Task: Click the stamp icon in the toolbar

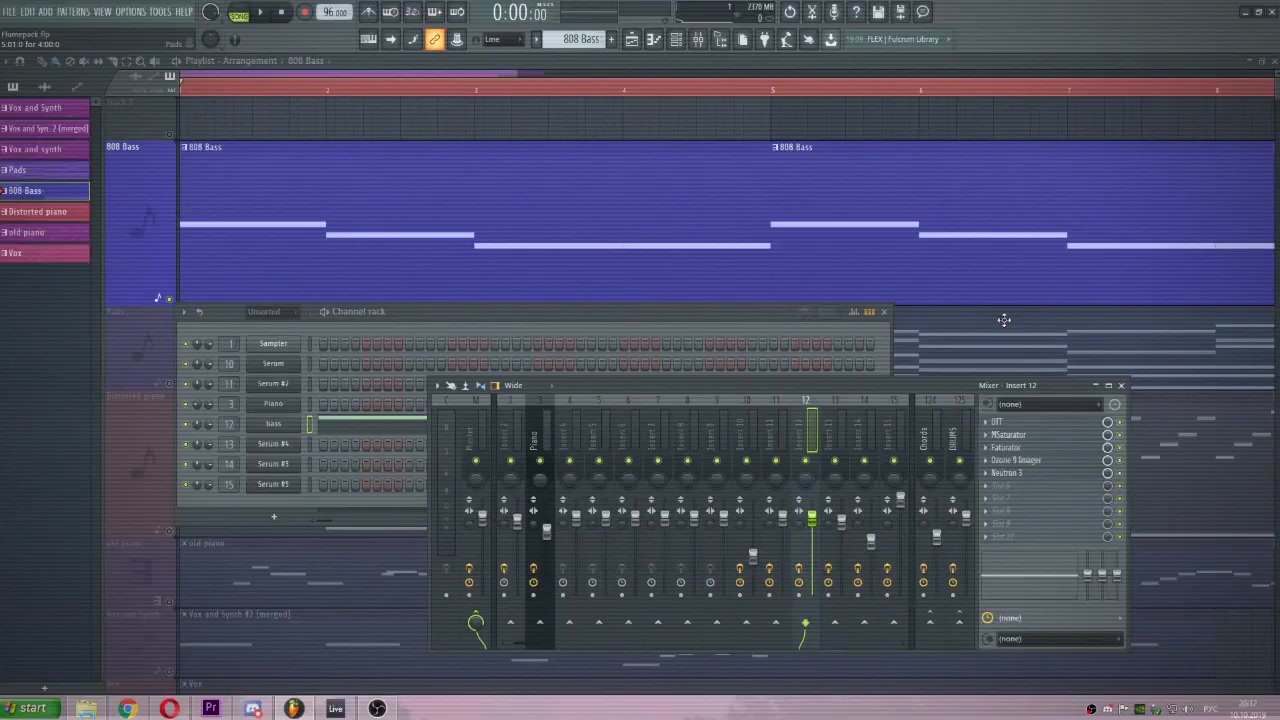Action: coord(457,39)
